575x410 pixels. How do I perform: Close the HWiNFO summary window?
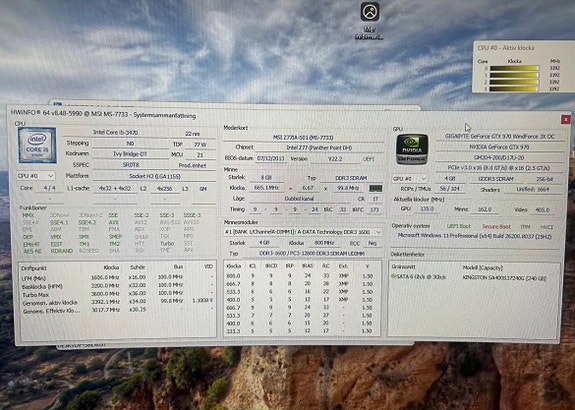click(565, 119)
